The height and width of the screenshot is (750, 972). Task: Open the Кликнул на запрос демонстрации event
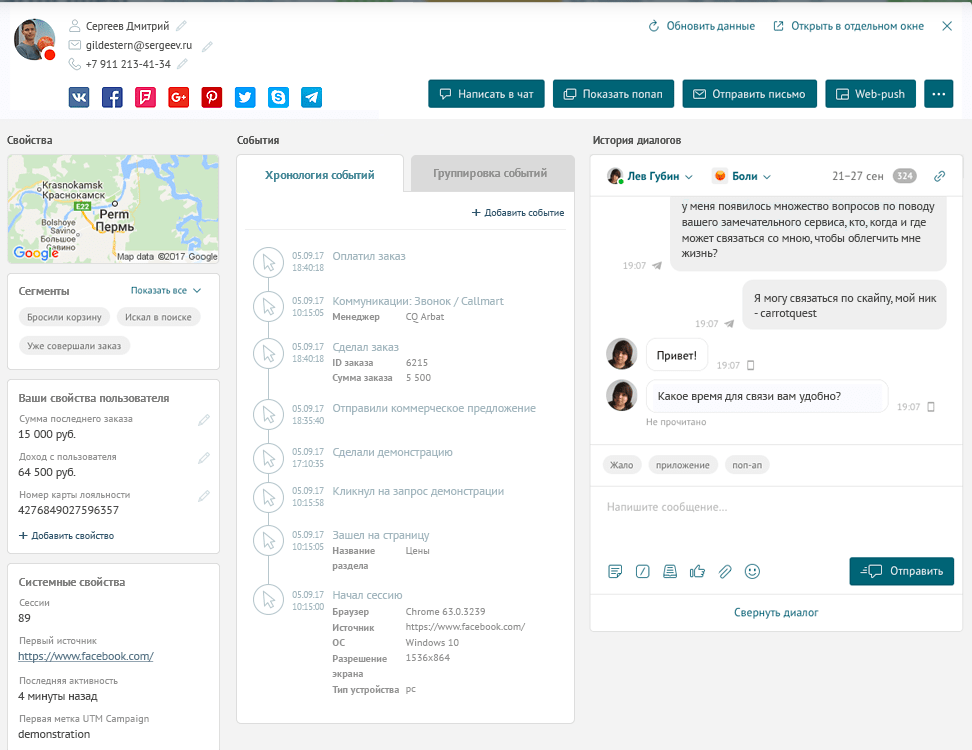coord(418,492)
